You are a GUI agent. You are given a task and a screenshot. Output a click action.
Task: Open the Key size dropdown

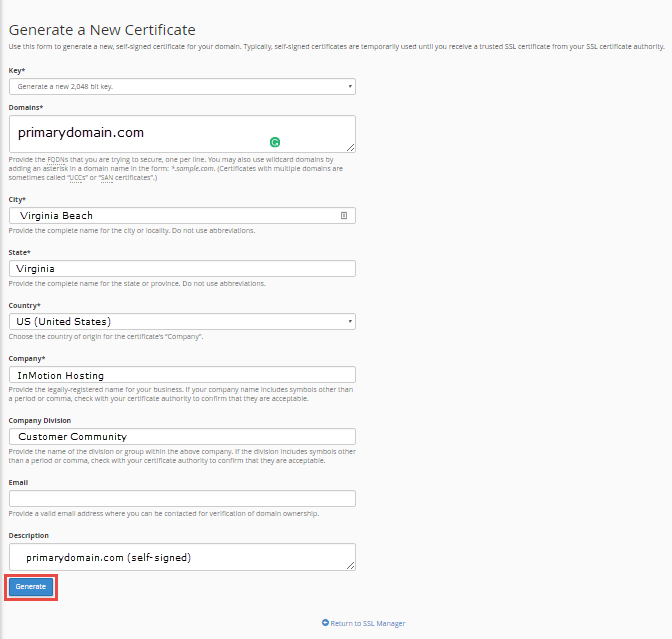(182, 87)
